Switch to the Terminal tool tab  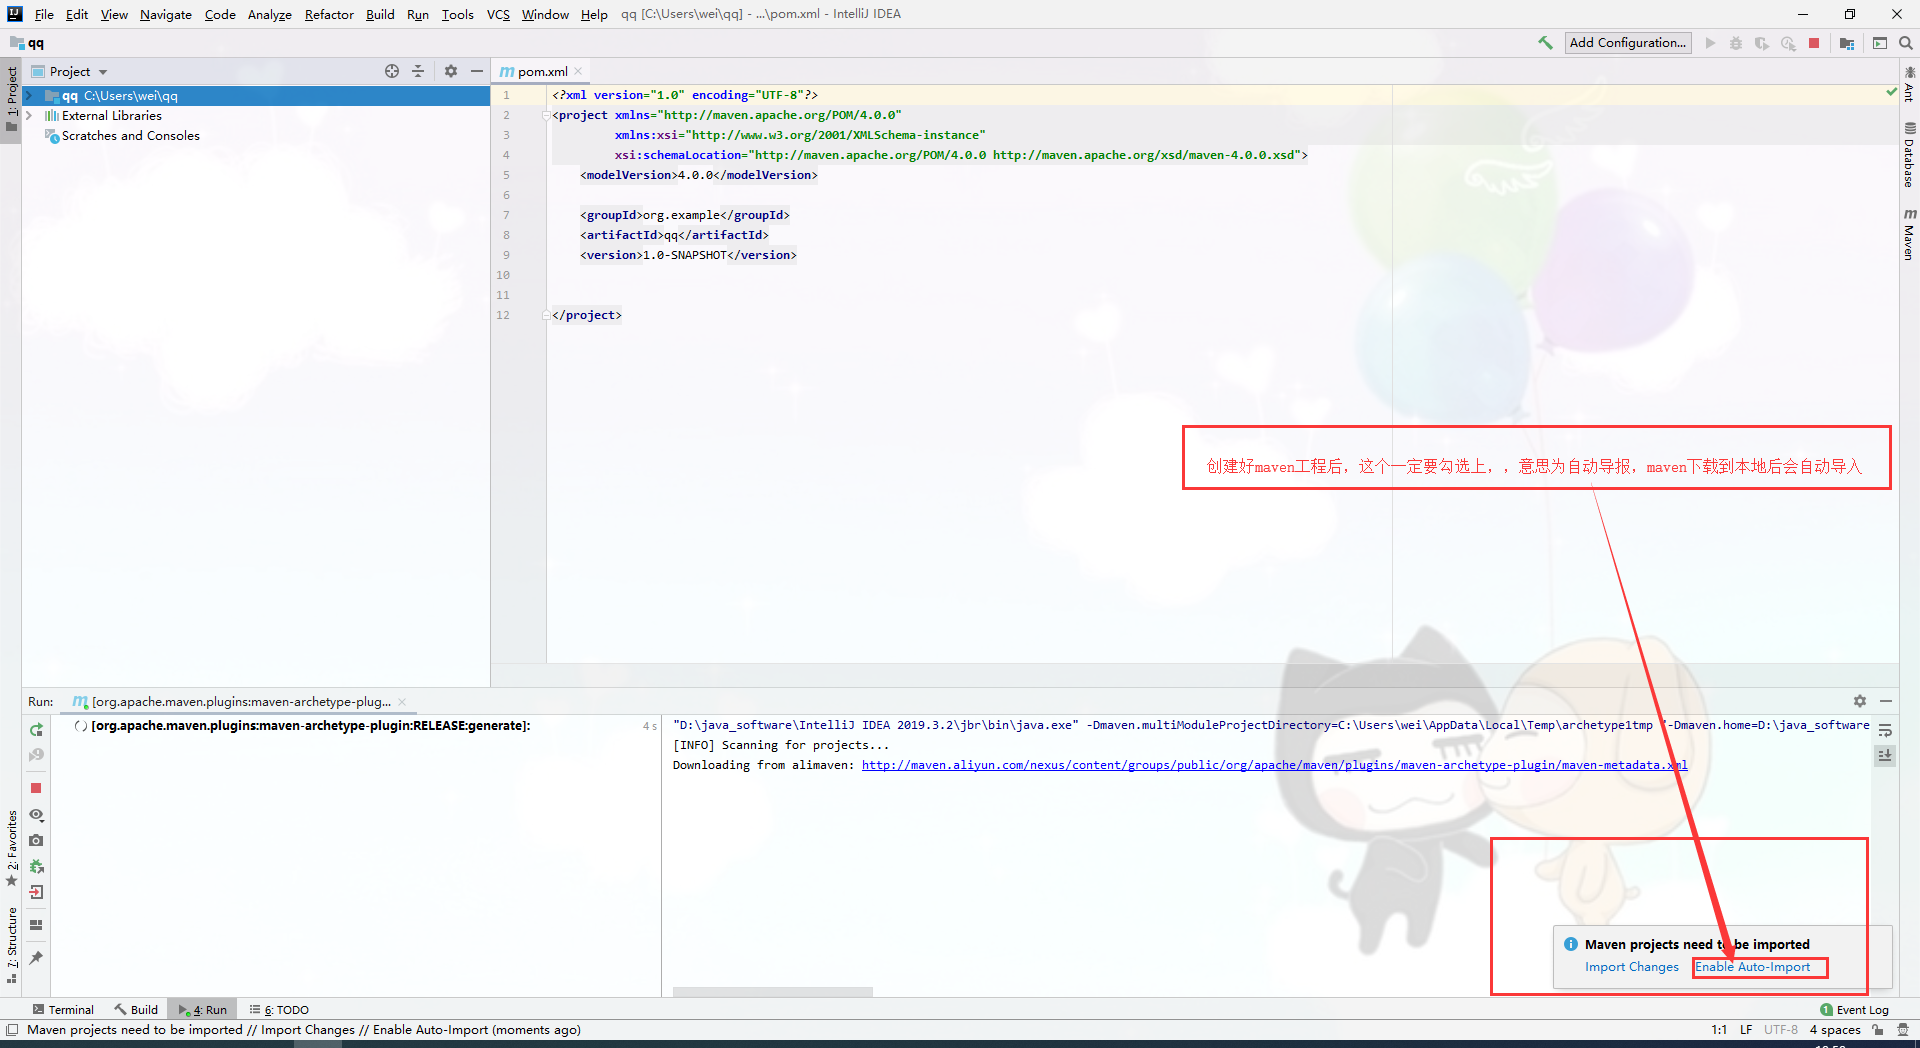point(63,1009)
